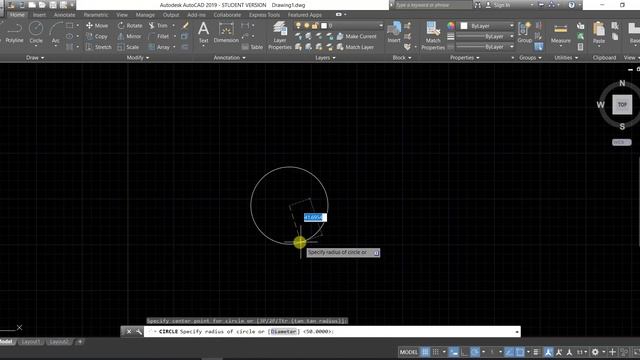Click Sign In in title bar

tap(498, 5)
